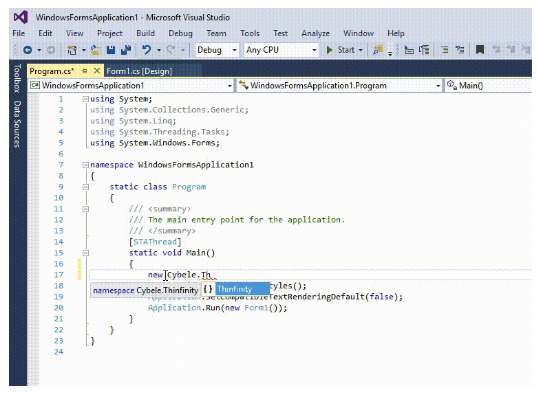Collapse the static void Main() method
Image resolution: width=537 pixels, height=393 pixels.
pos(86,253)
